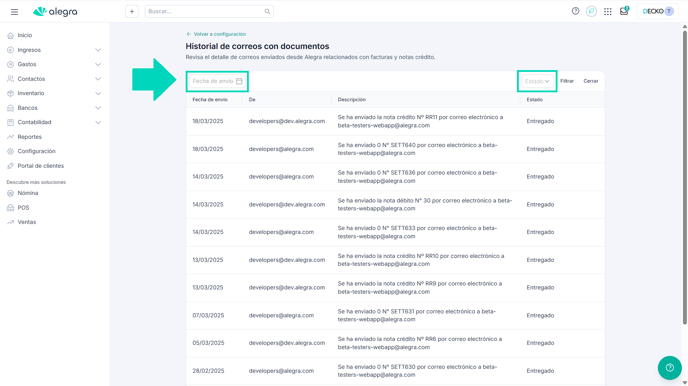688x386 pixels.
Task: Expand the Contactos menu chevron
Action: 98,79
